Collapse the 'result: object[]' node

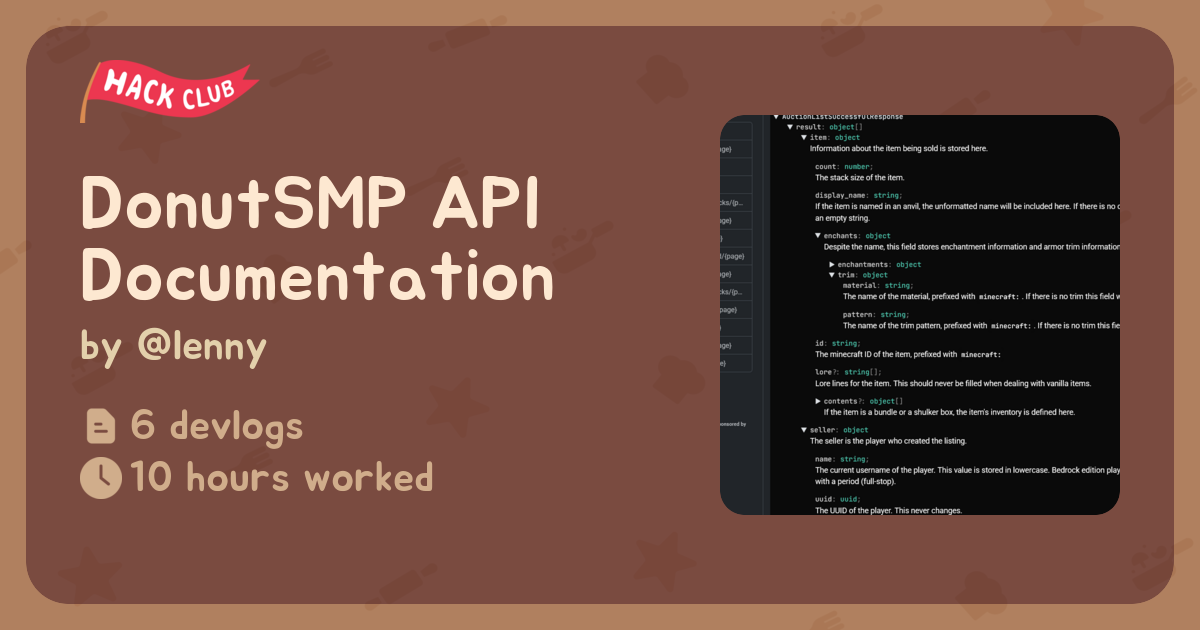pos(789,128)
